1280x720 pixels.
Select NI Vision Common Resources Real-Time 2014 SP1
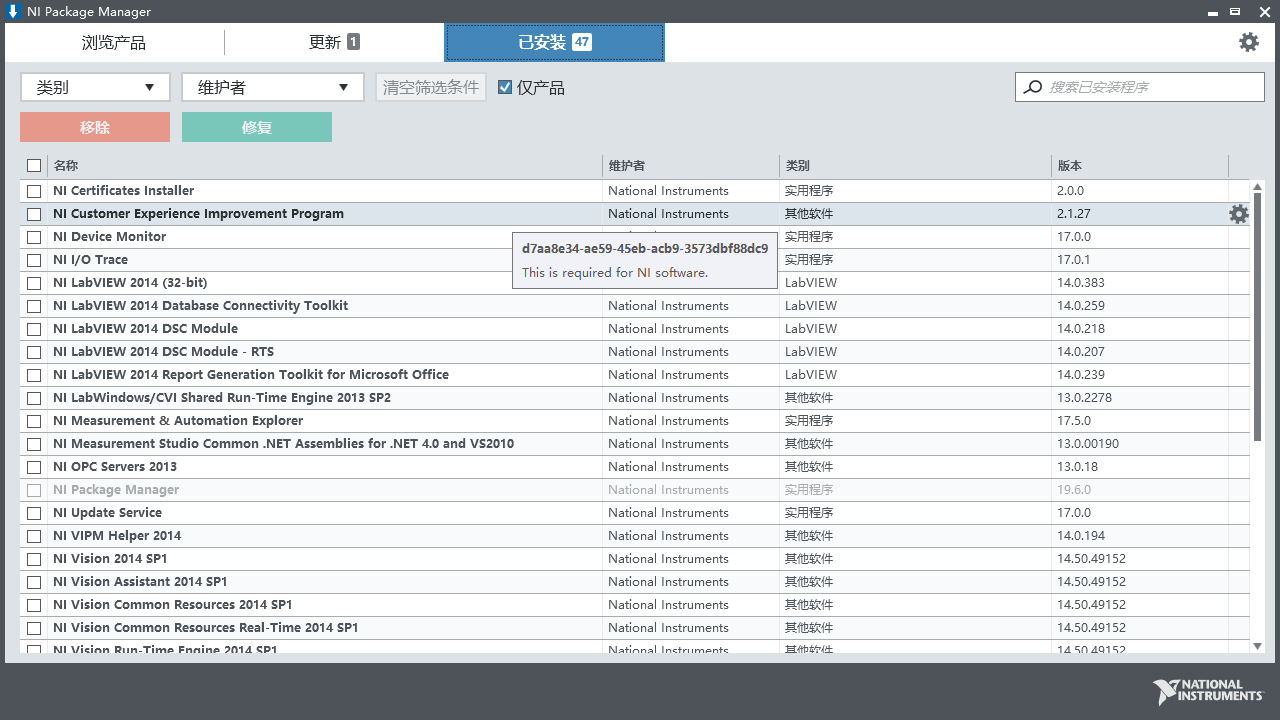[635, 628]
